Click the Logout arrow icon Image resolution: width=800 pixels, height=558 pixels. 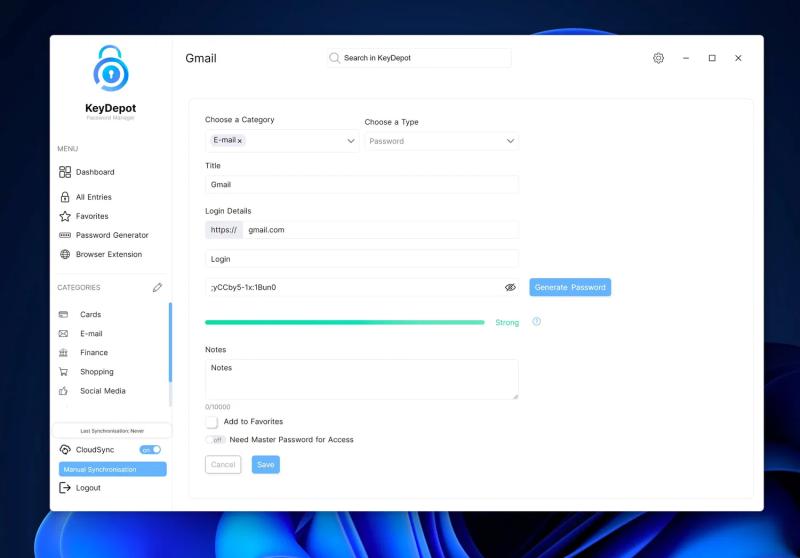(x=65, y=488)
